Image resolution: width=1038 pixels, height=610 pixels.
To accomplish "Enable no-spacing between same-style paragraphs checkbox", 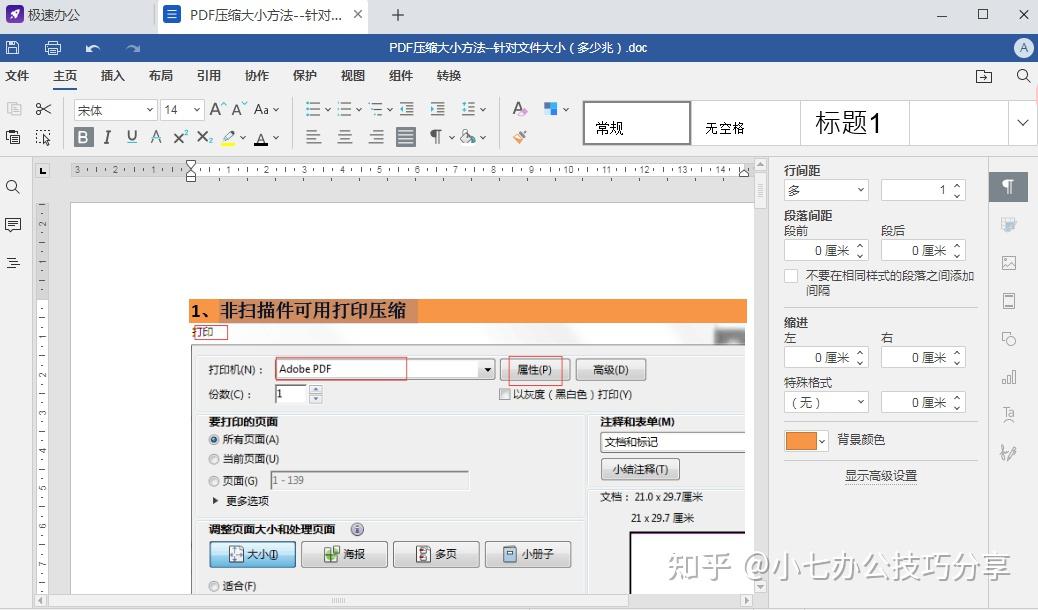I will click(791, 276).
